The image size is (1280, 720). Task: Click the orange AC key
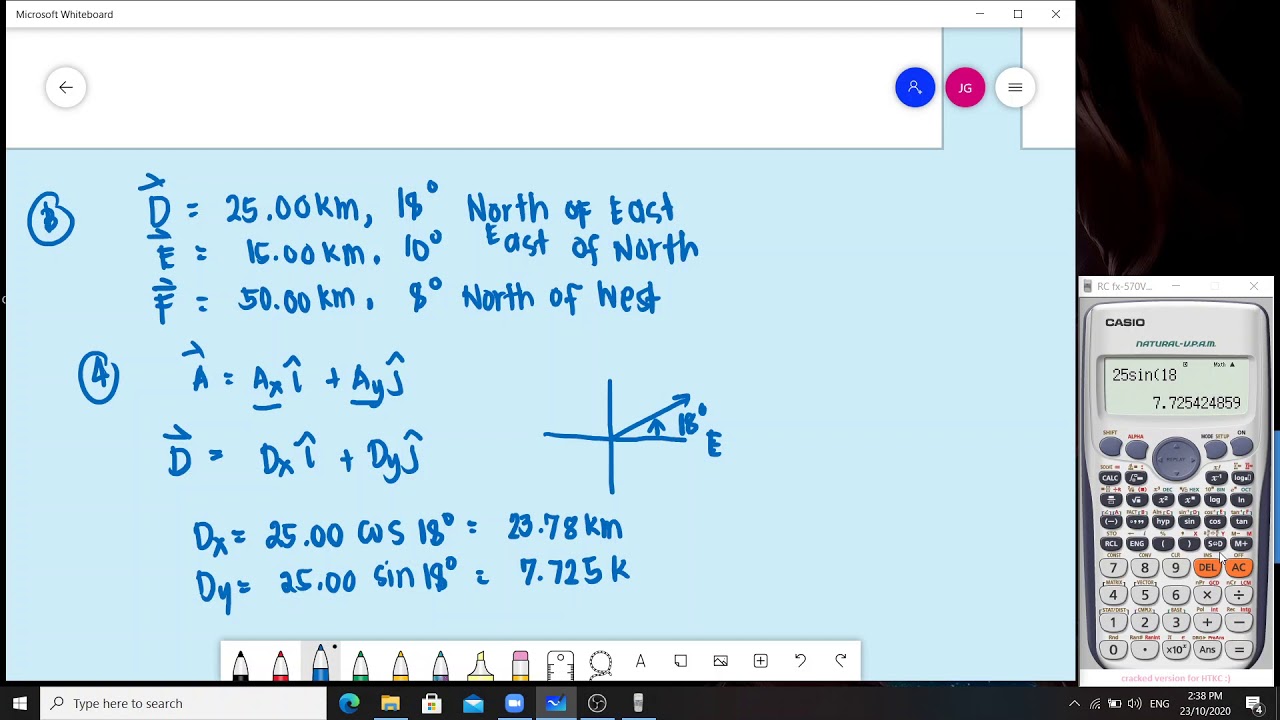tap(1238, 567)
